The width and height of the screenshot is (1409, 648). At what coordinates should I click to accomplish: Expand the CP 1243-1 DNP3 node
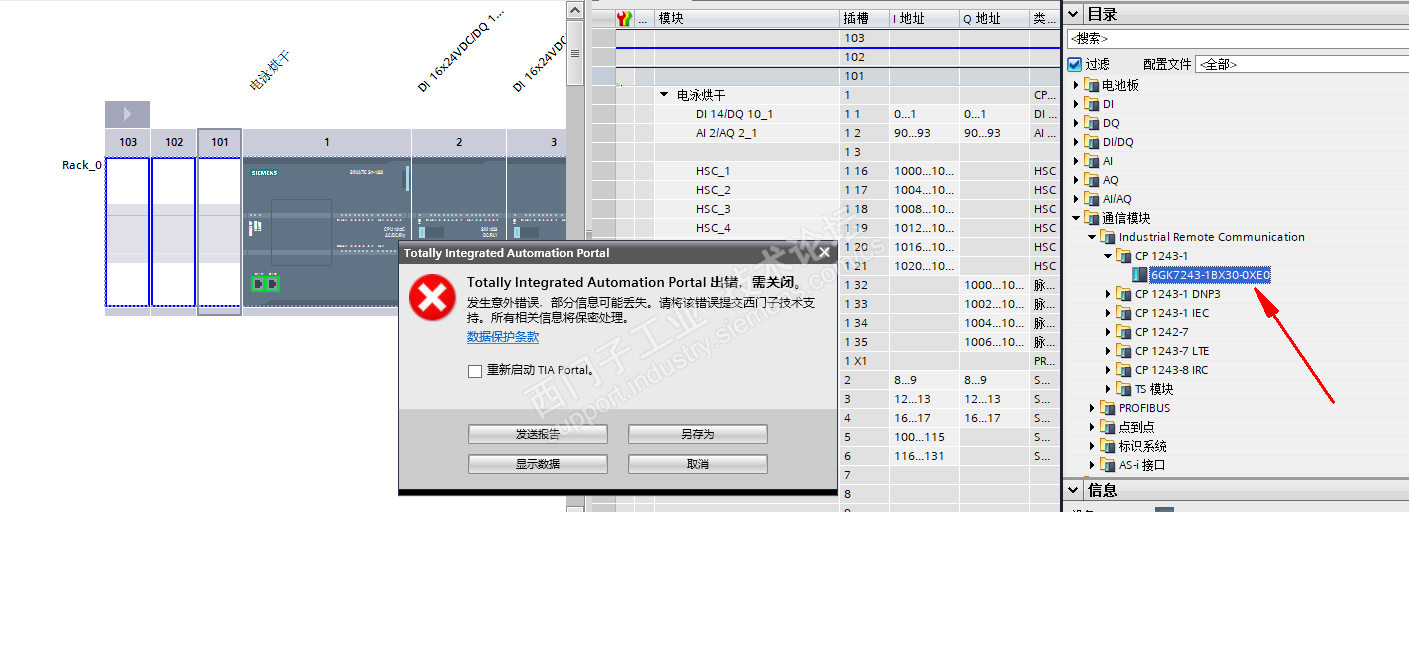tap(1108, 294)
